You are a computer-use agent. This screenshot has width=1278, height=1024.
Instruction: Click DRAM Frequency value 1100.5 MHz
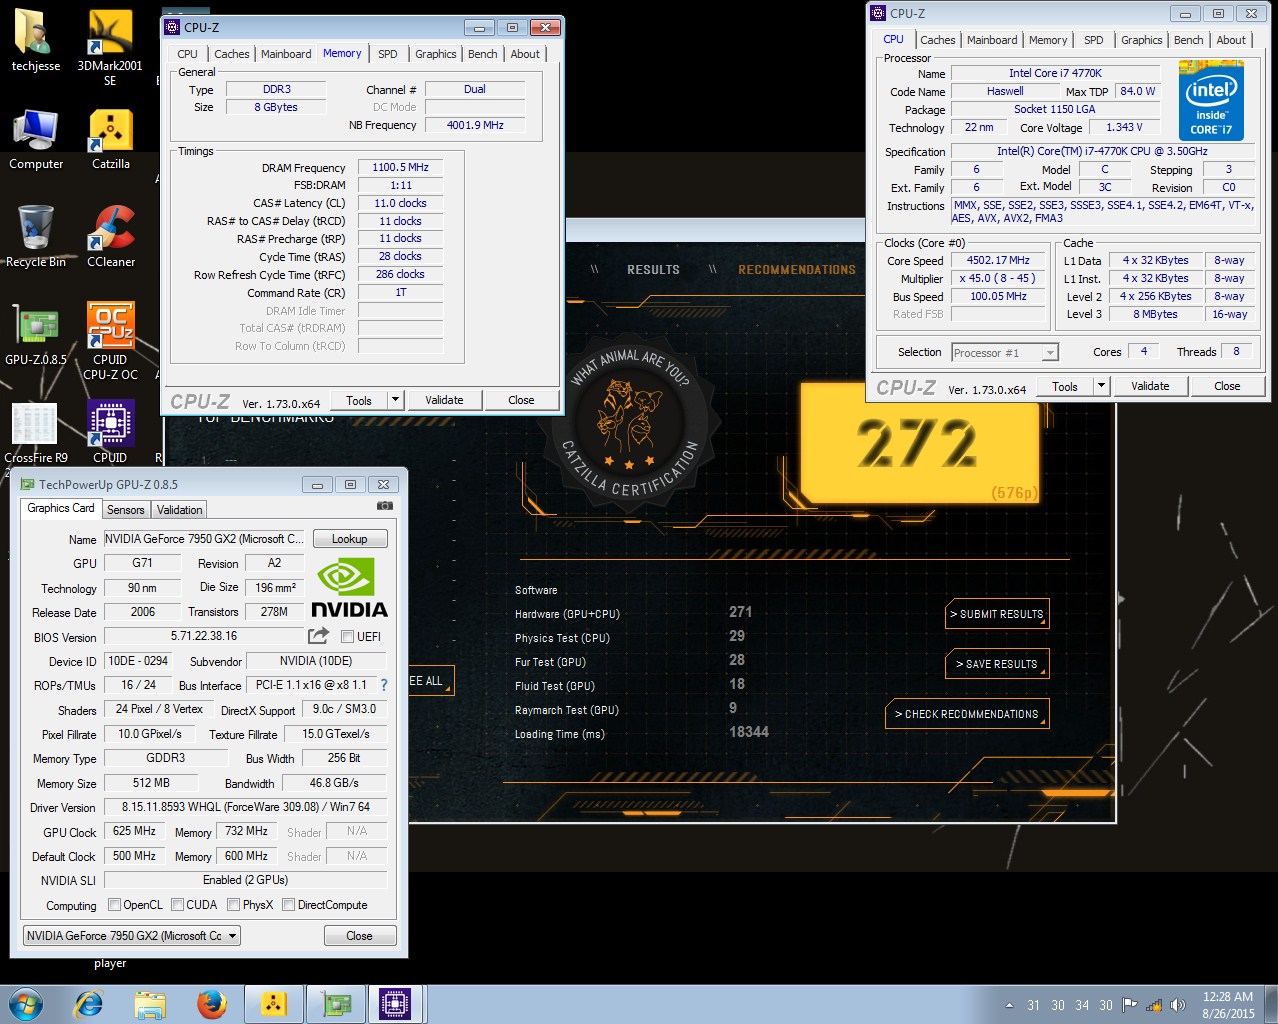coord(400,168)
